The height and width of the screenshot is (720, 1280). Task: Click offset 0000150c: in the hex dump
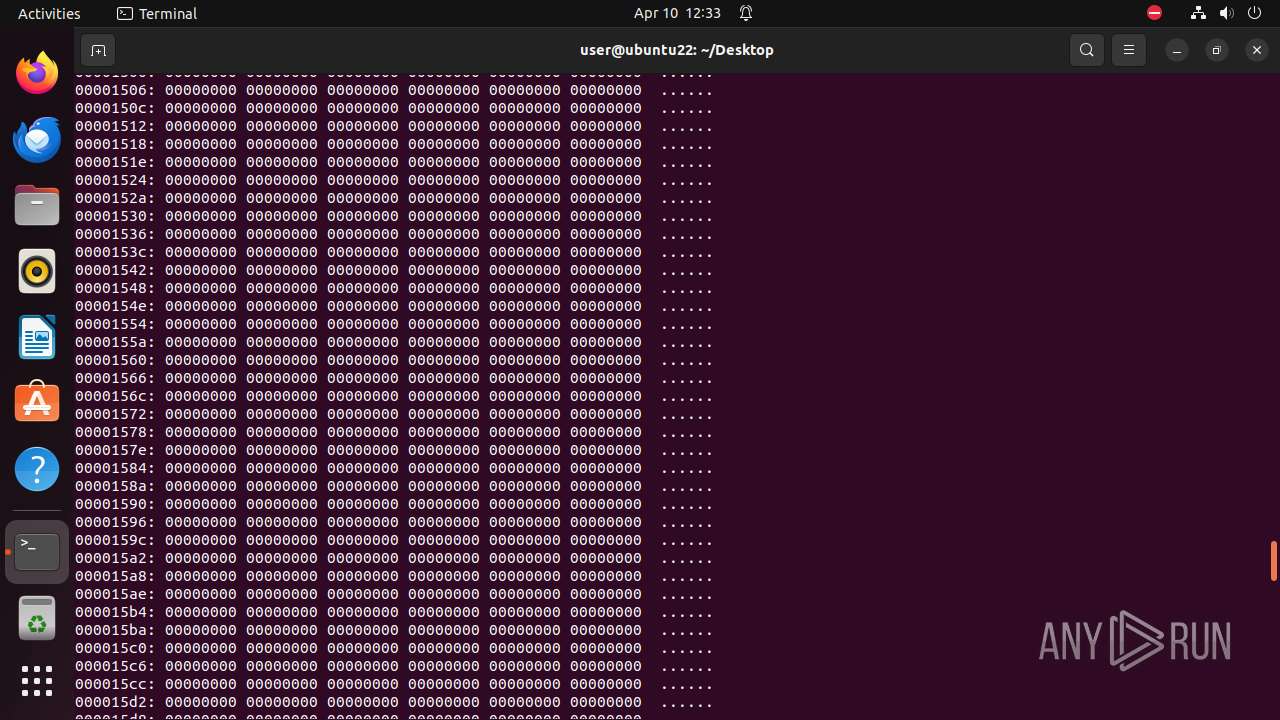(115, 108)
